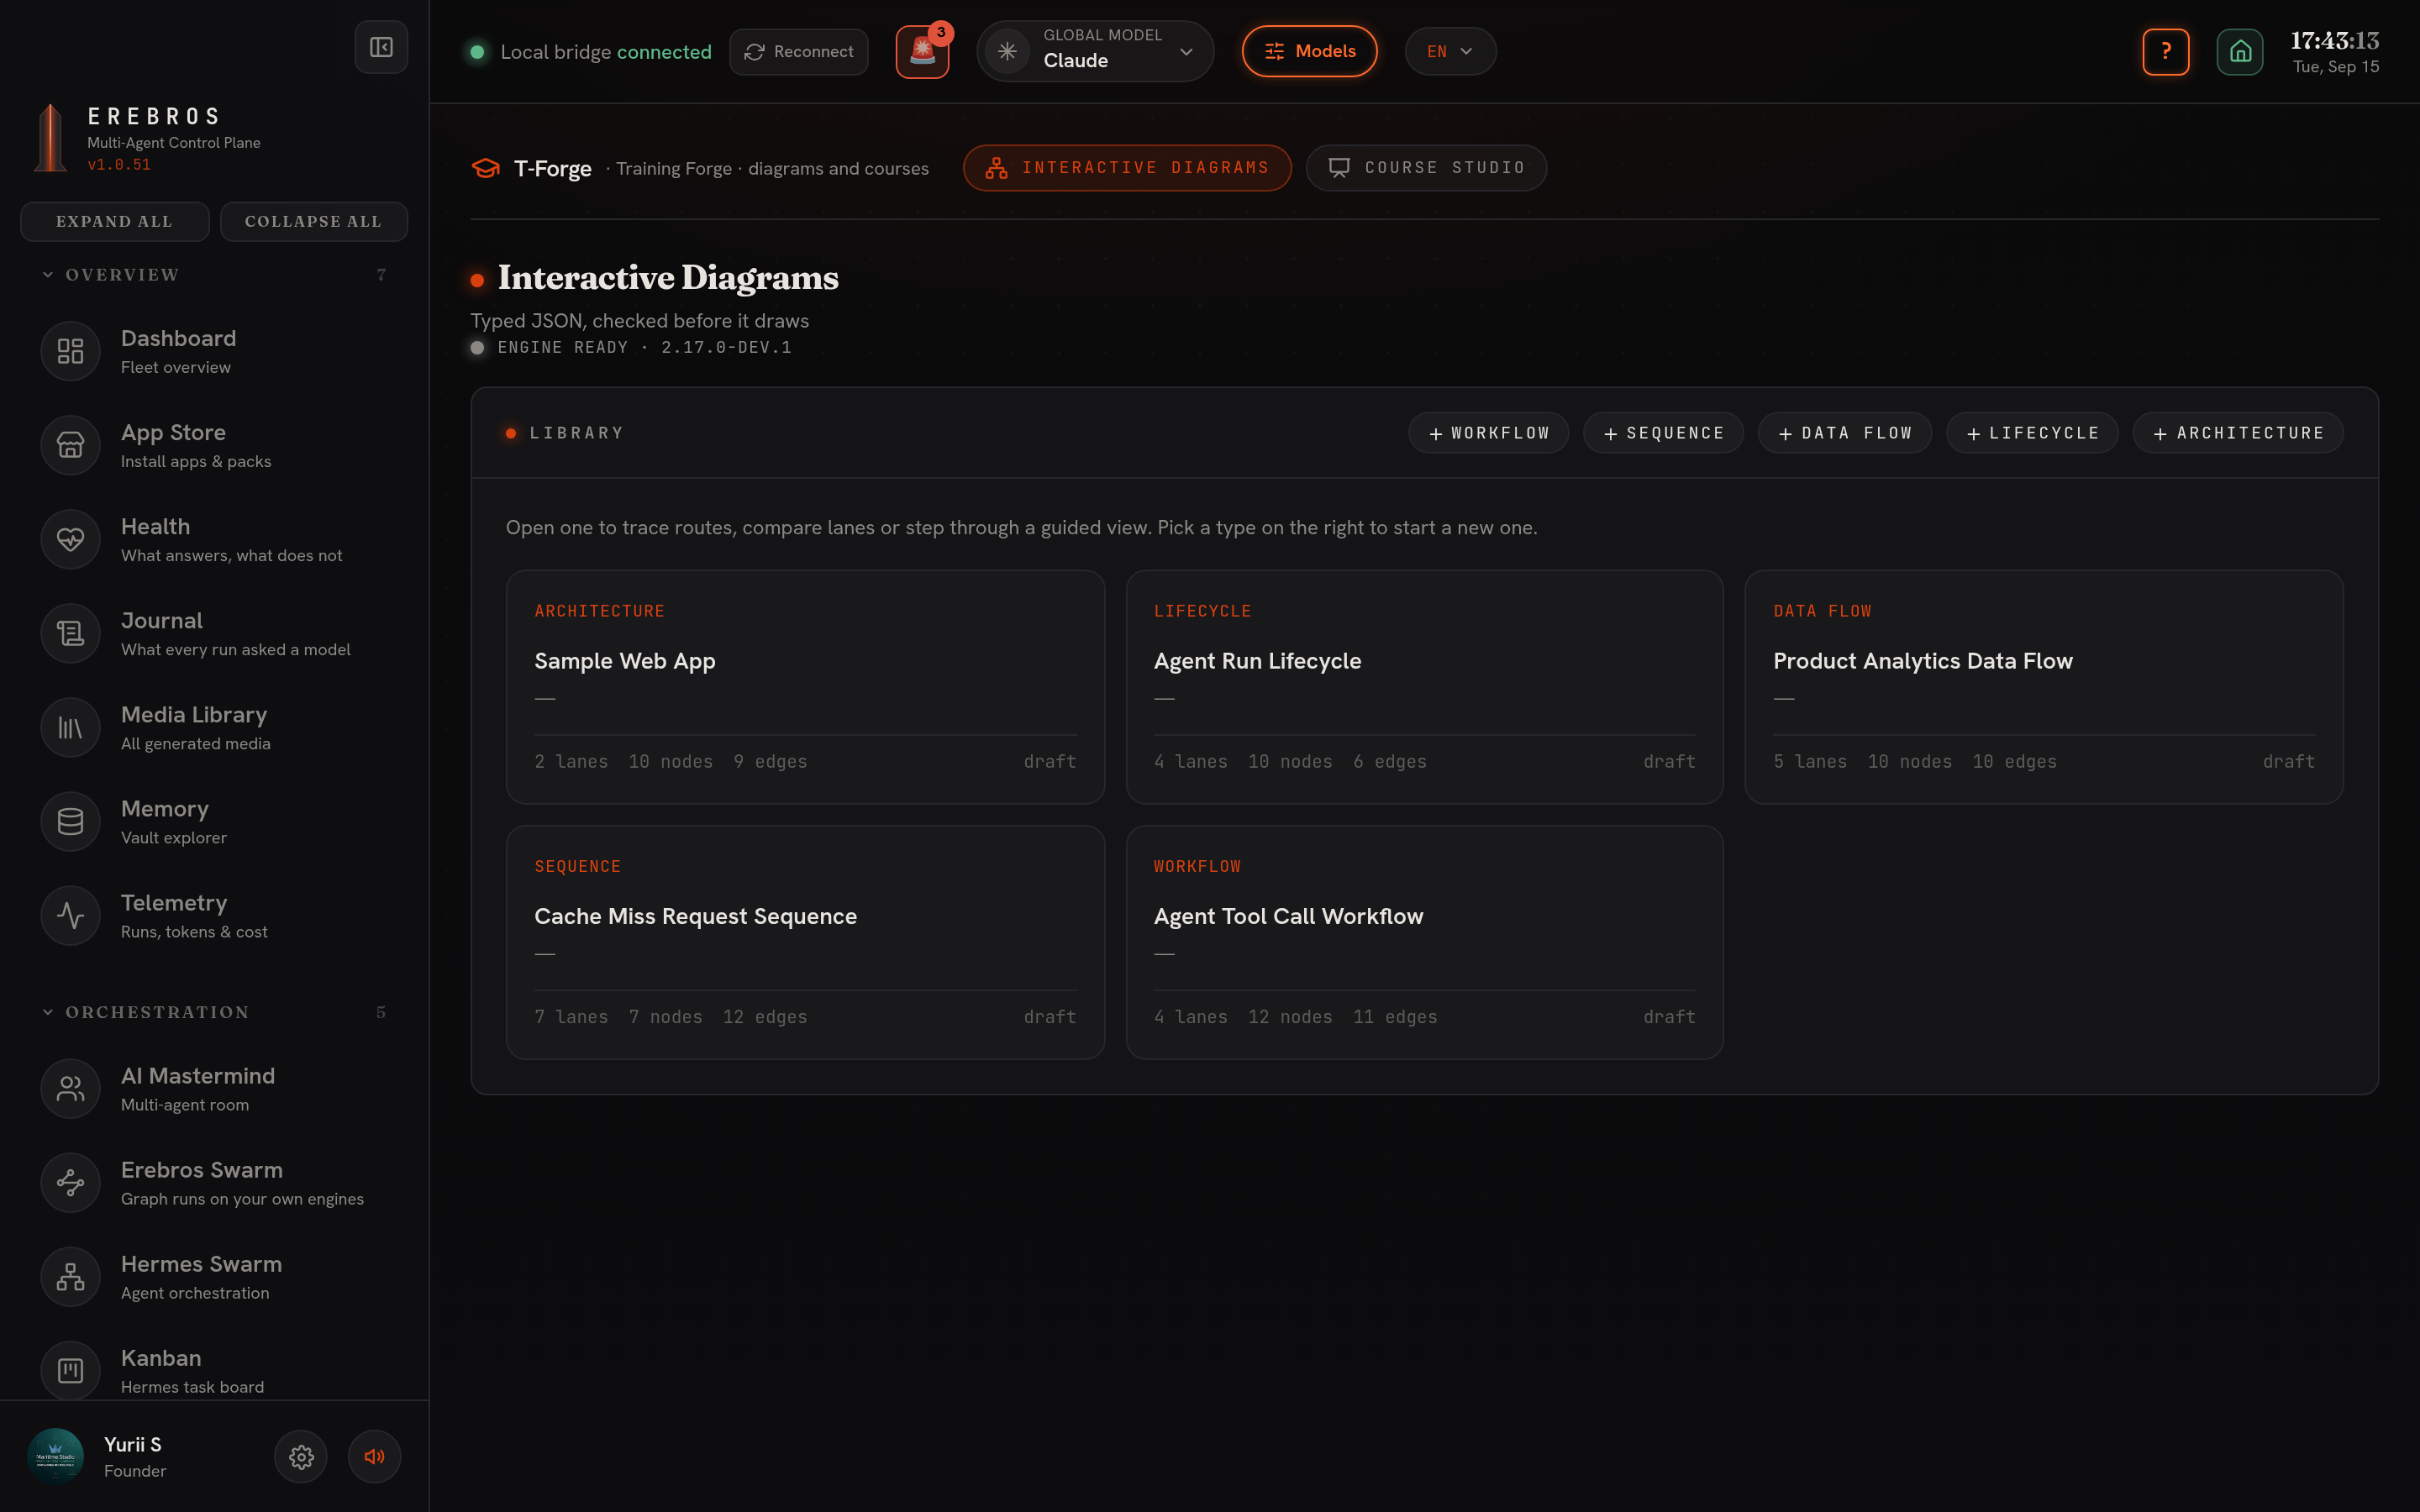Open Product Analytics Data Flow card

(2043, 687)
